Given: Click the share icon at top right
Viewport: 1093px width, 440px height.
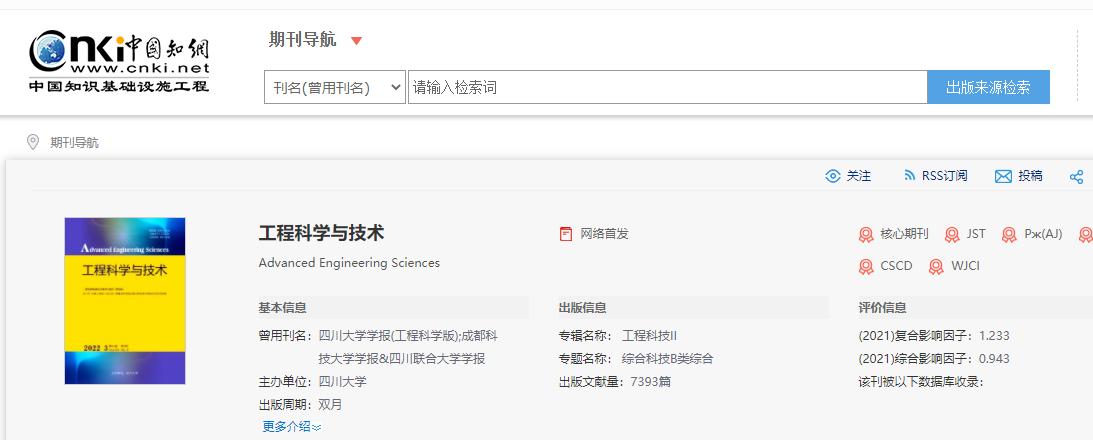Looking at the screenshot, I should [x=1077, y=177].
